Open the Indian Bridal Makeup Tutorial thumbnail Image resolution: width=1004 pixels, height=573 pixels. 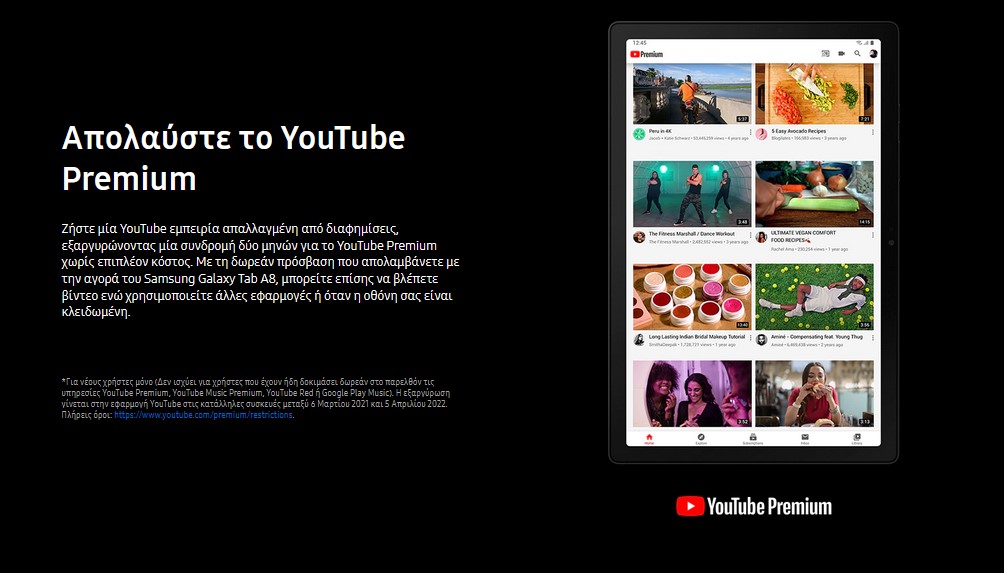pos(692,297)
